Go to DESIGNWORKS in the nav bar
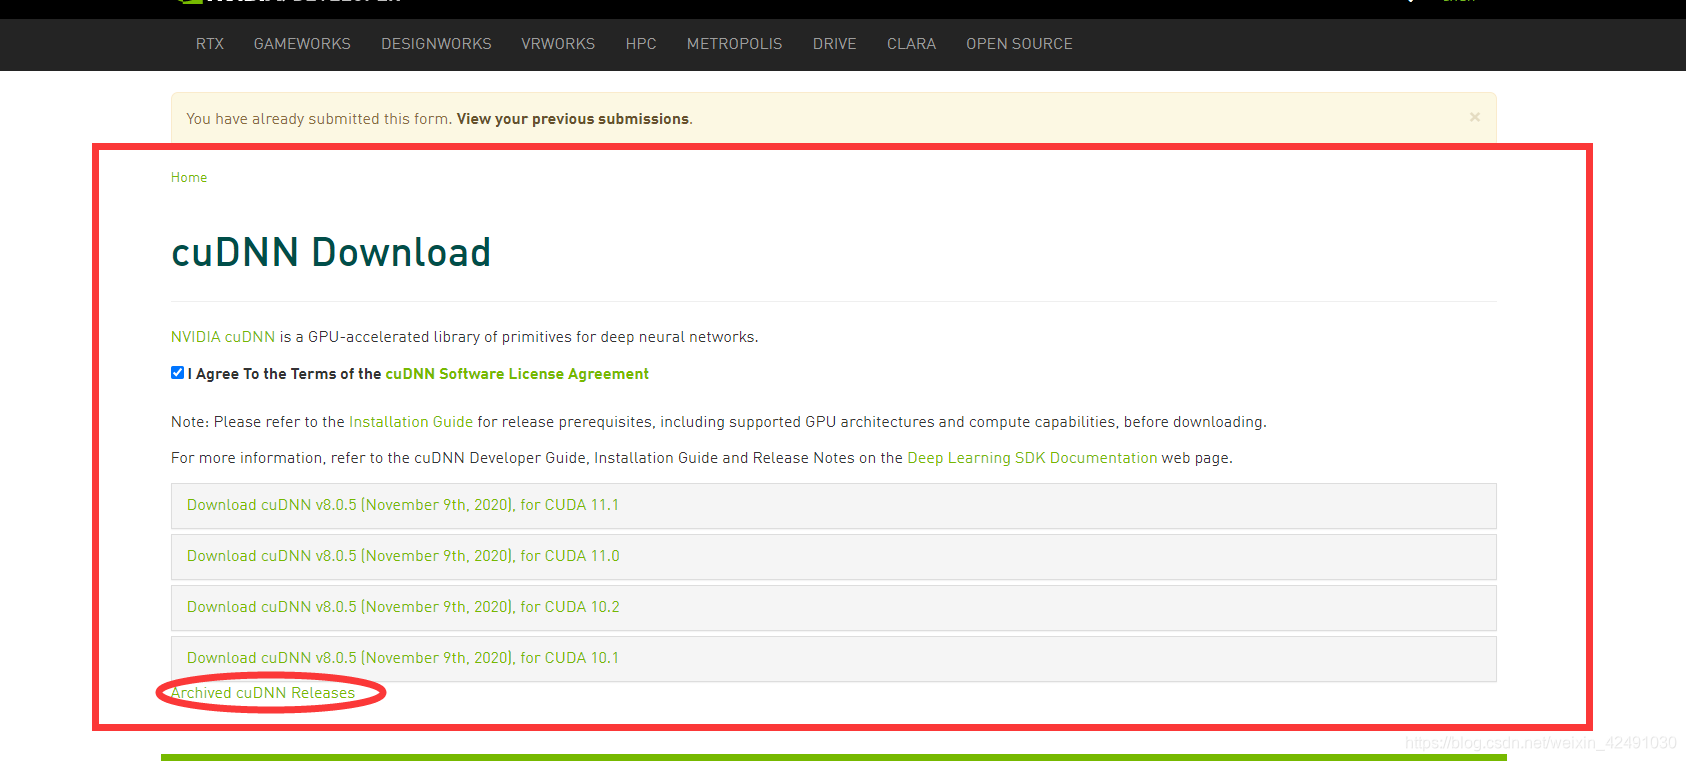This screenshot has height=761, width=1686. (x=436, y=44)
